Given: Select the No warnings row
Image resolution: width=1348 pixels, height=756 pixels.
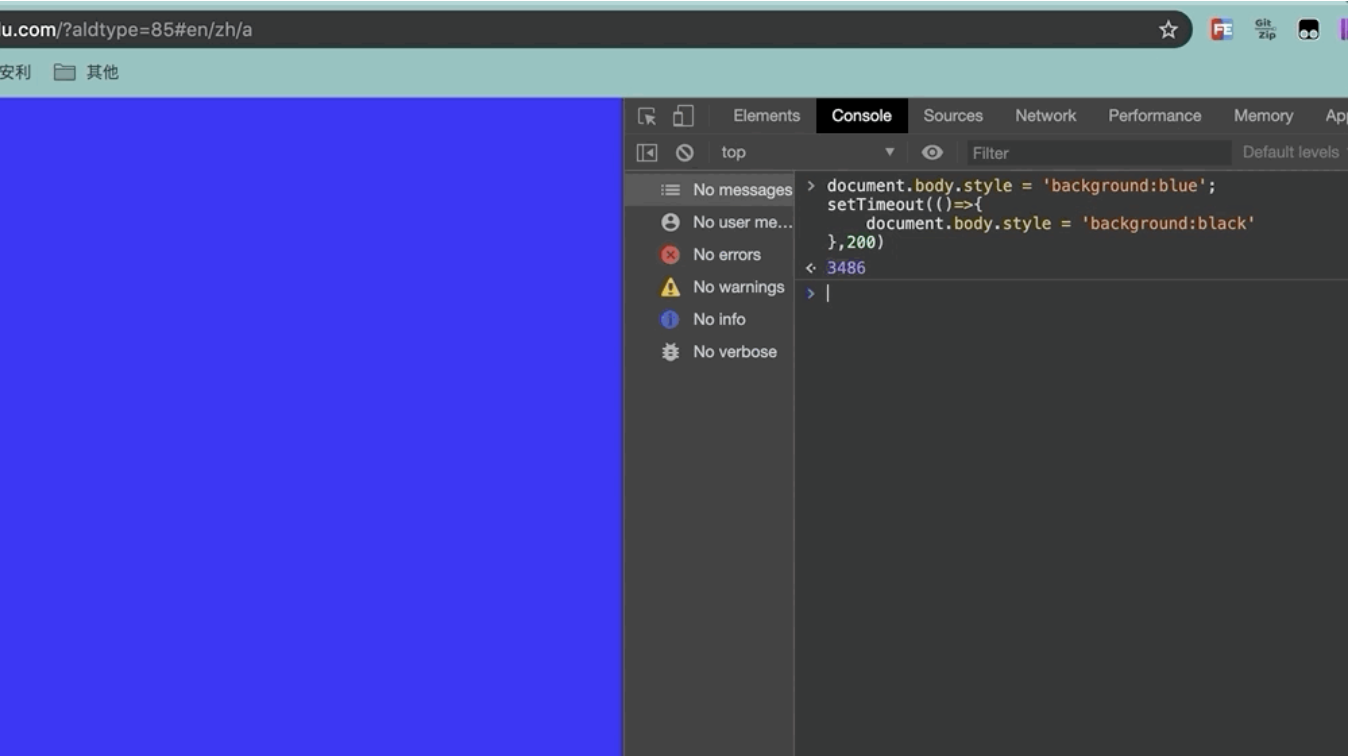Looking at the screenshot, I should click(x=710, y=287).
